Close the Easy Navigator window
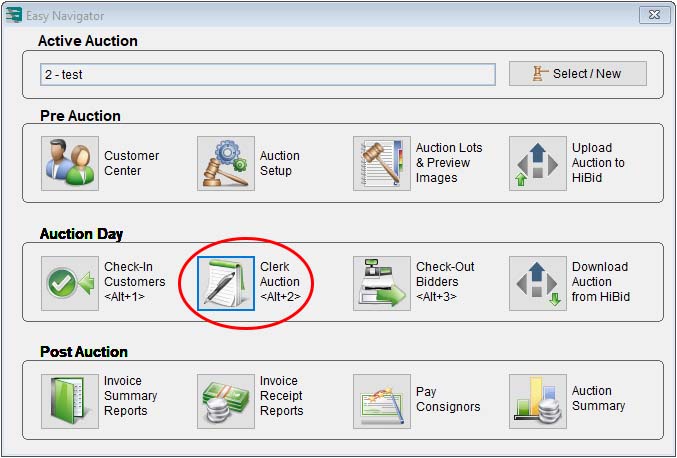 click(x=654, y=15)
